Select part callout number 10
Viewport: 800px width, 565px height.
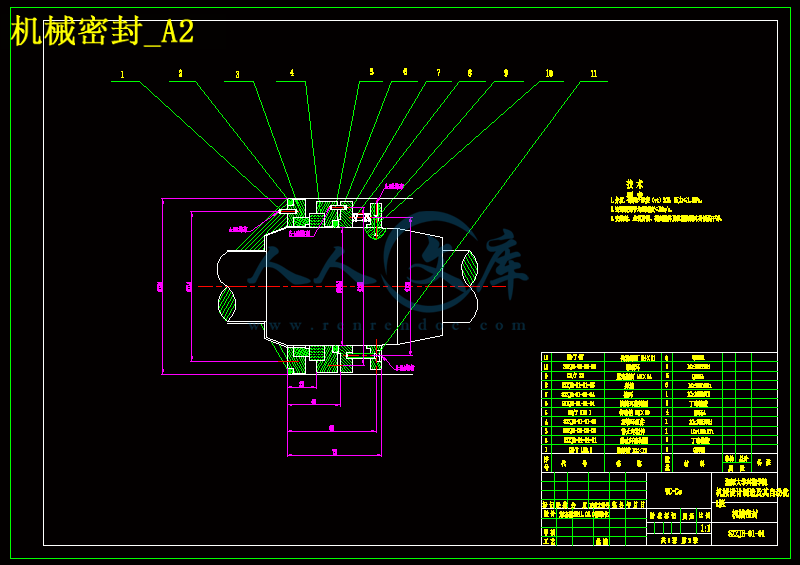point(549,73)
